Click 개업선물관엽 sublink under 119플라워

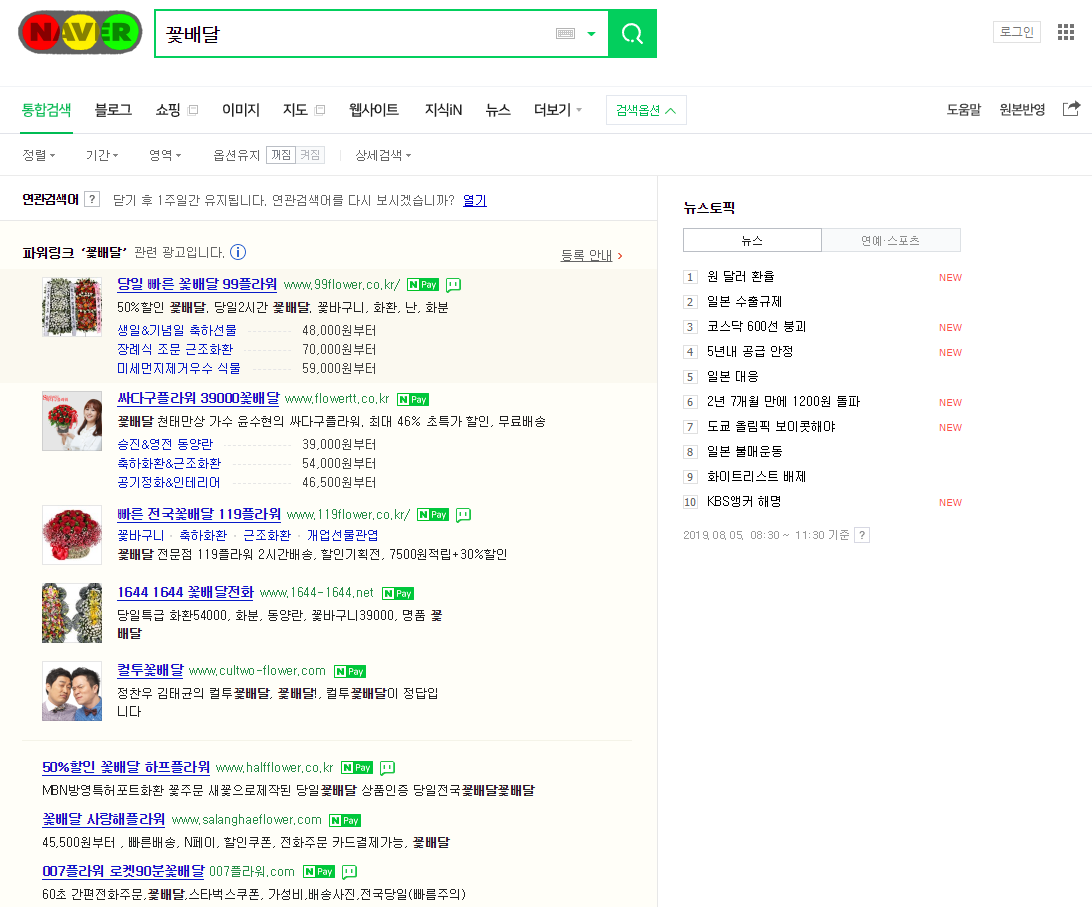[x=343, y=535]
